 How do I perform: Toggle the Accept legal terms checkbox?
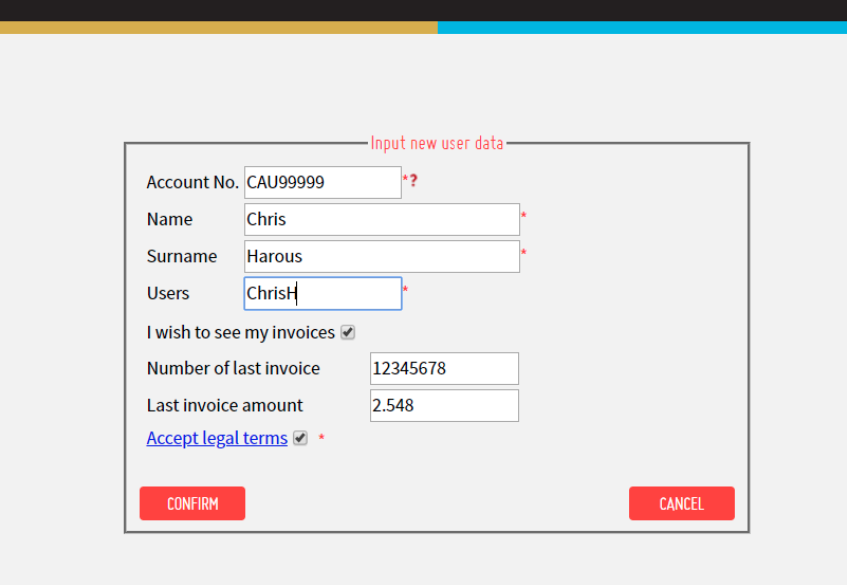pyautogui.click(x=300, y=438)
